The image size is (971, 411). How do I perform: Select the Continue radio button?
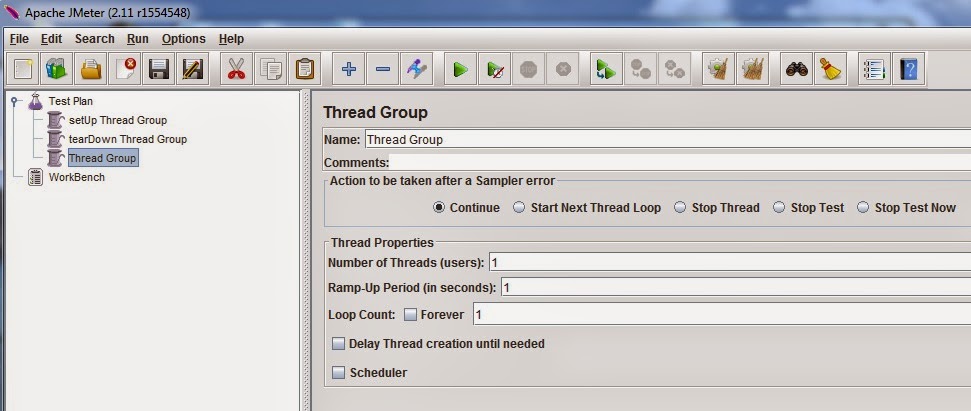[439, 207]
